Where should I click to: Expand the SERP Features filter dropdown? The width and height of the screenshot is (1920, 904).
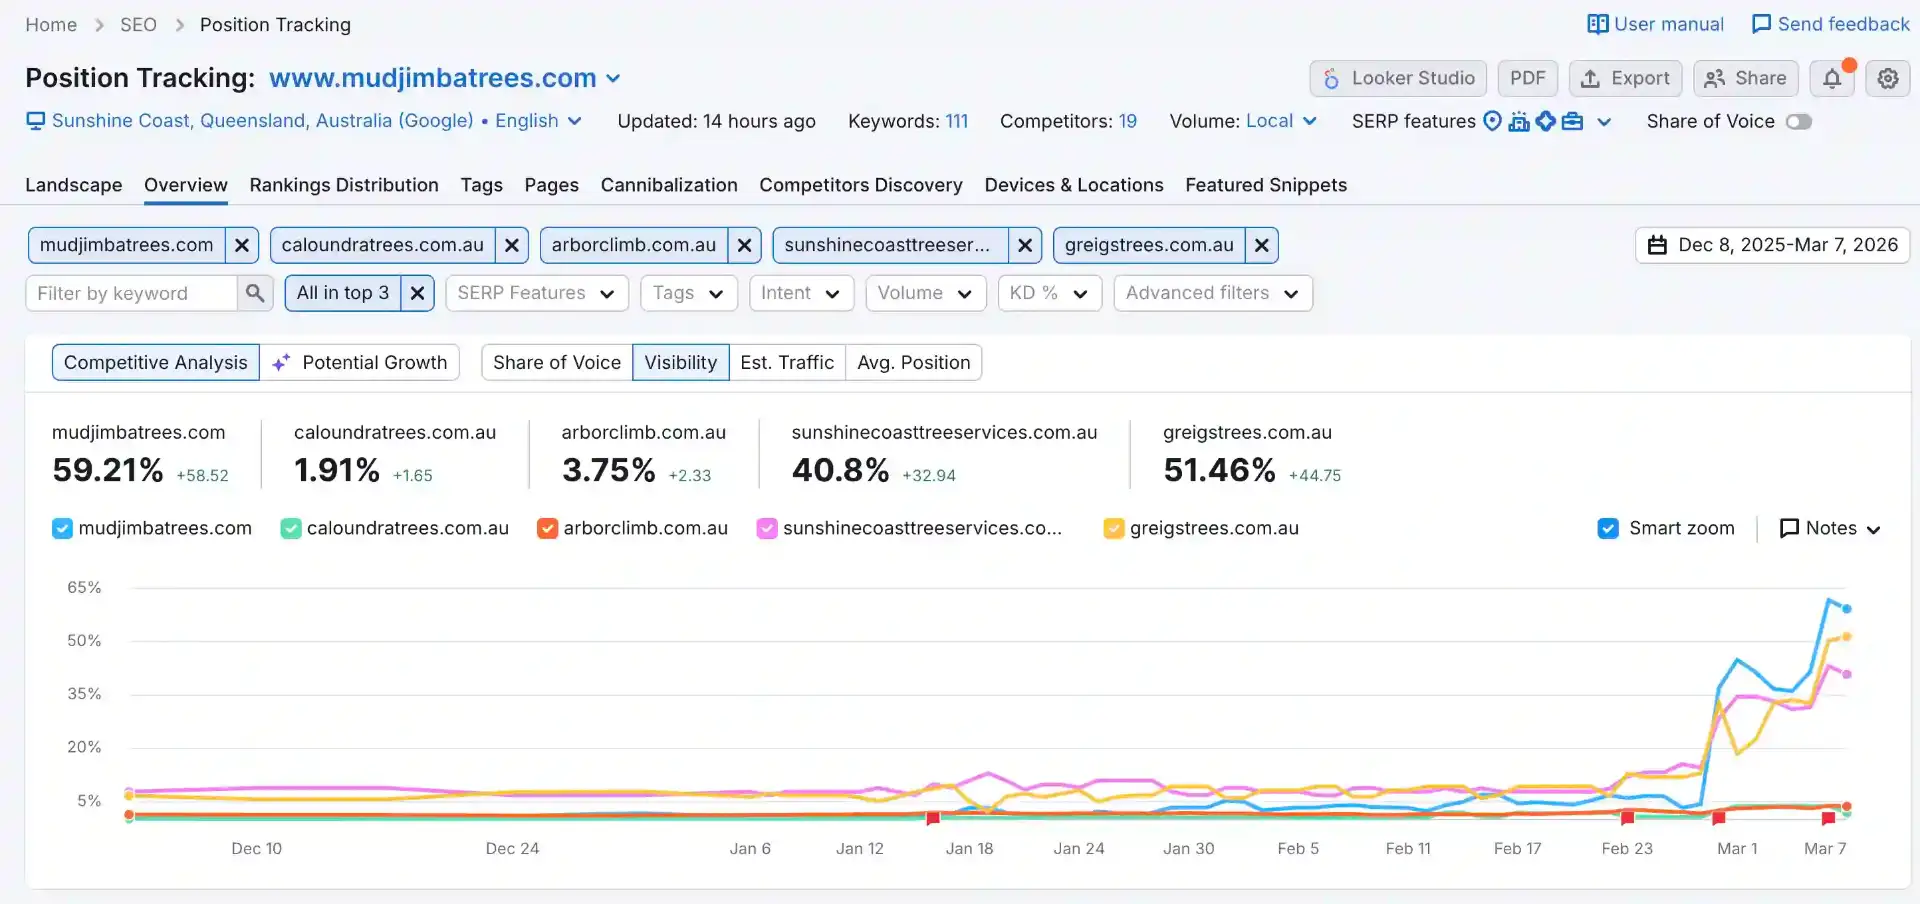pos(537,293)
